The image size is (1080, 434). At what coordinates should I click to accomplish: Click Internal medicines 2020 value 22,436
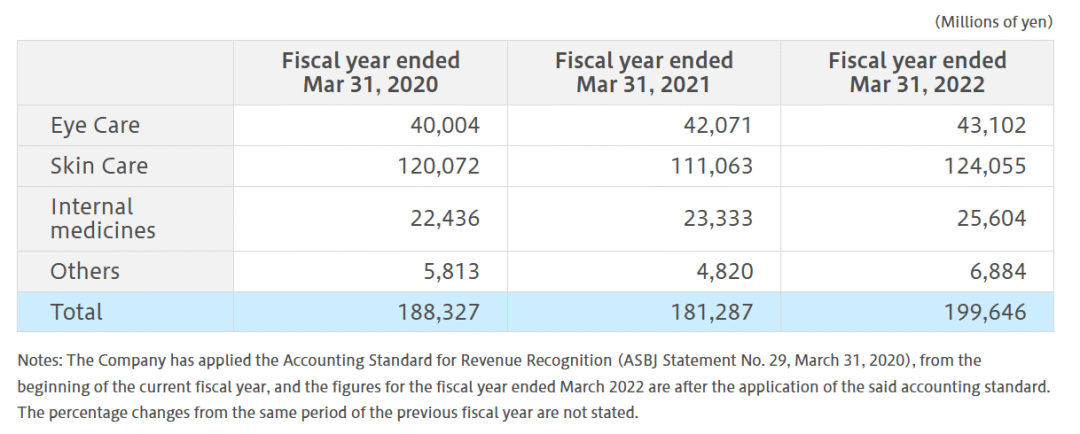point(445,218)
